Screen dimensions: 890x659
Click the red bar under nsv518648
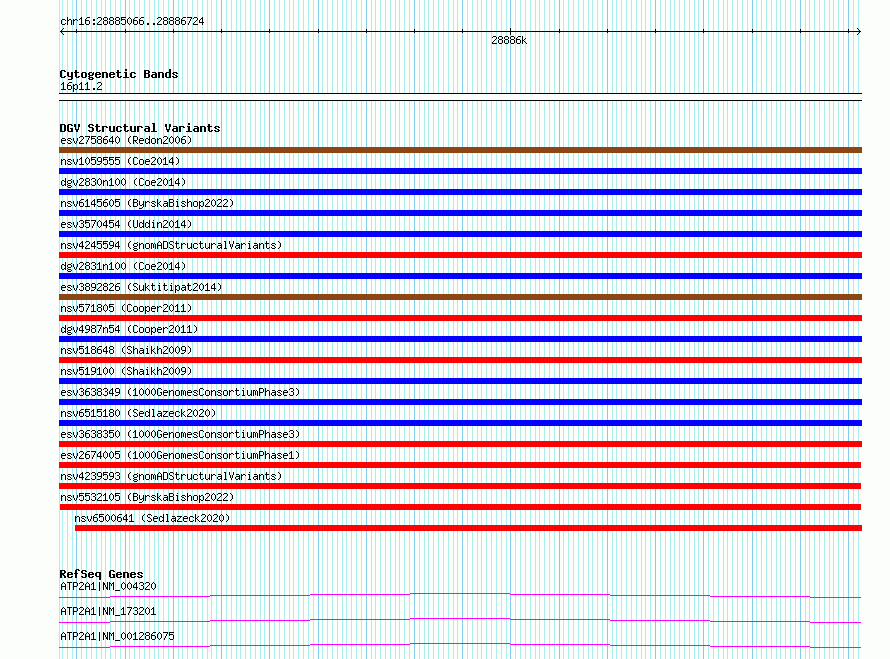tap(460, 360)
